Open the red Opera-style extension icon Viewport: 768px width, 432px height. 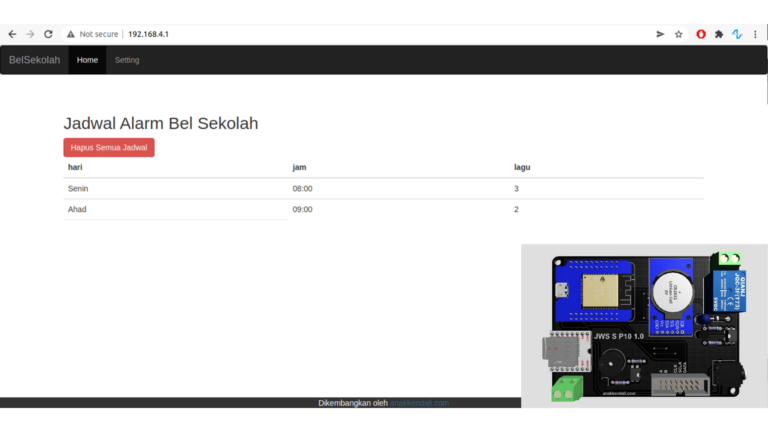point(701,34)
